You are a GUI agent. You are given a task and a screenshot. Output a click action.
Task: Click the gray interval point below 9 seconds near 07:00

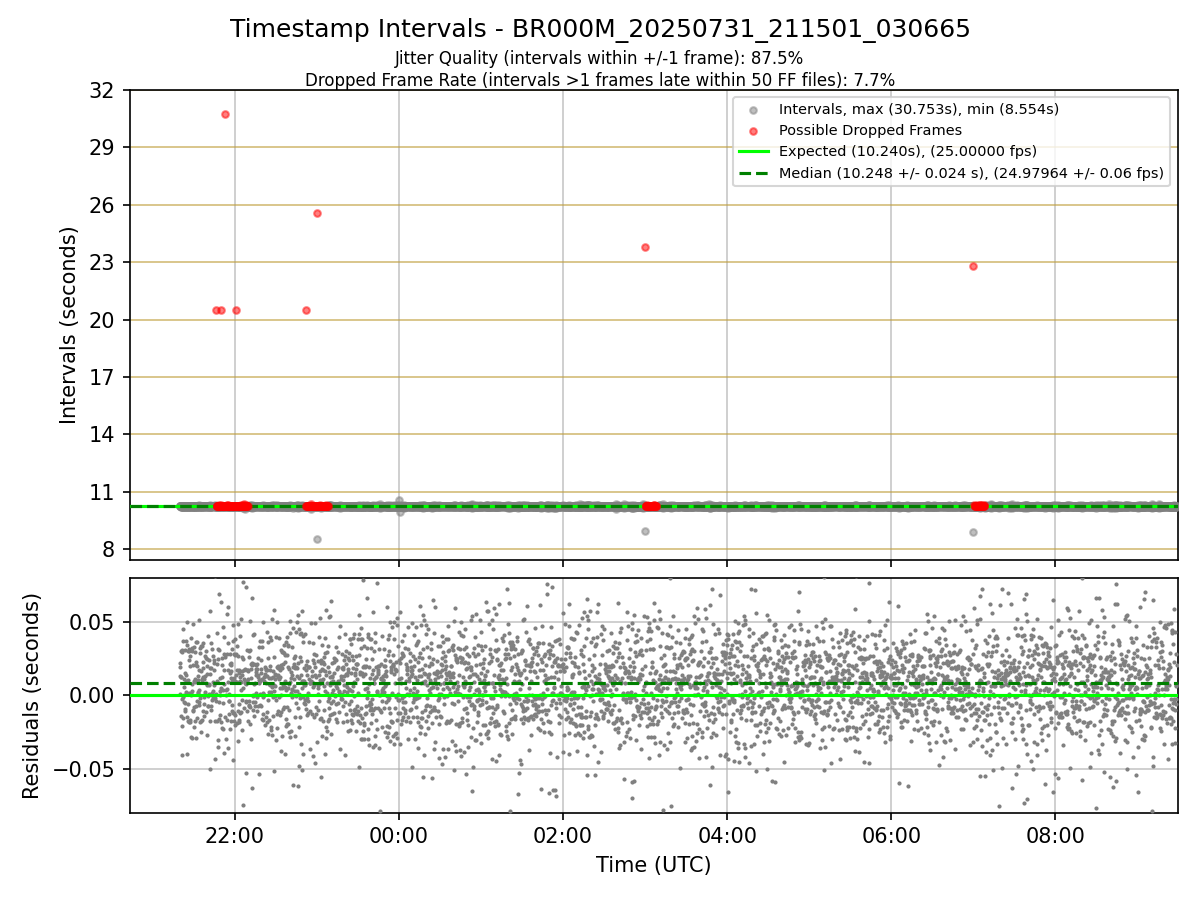tap(973, 532)
